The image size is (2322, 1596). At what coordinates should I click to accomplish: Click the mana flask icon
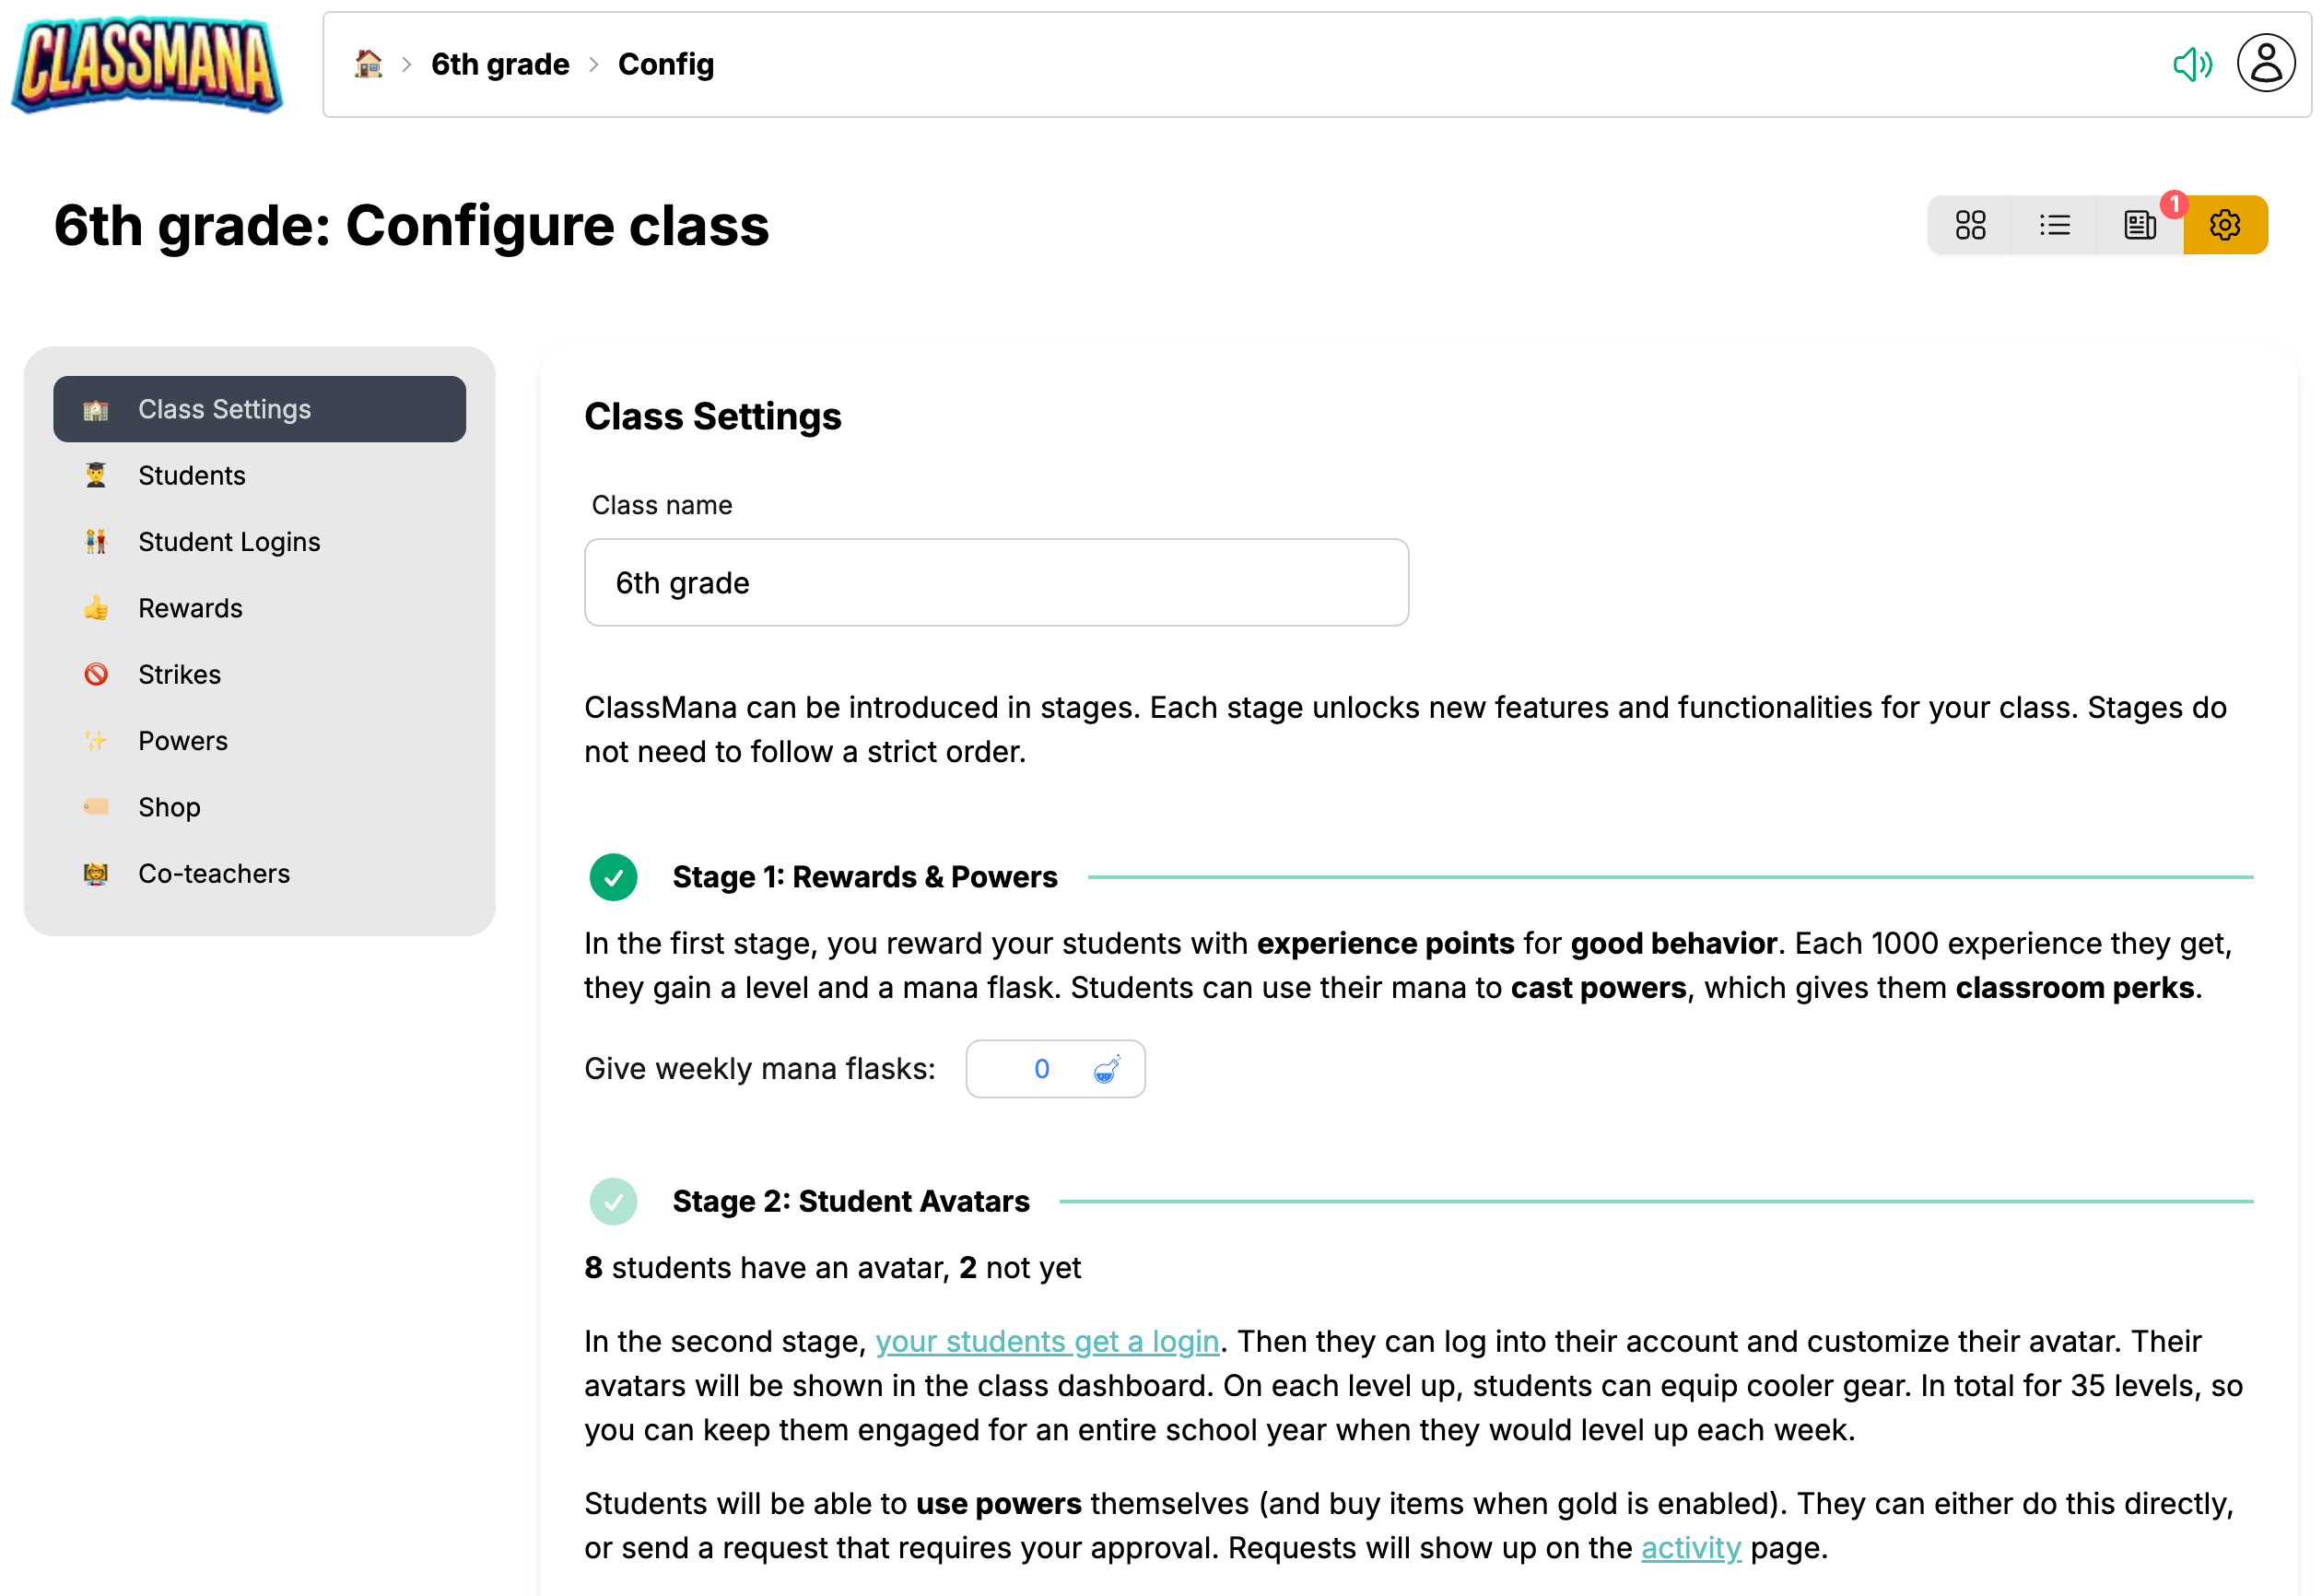1106,1069
